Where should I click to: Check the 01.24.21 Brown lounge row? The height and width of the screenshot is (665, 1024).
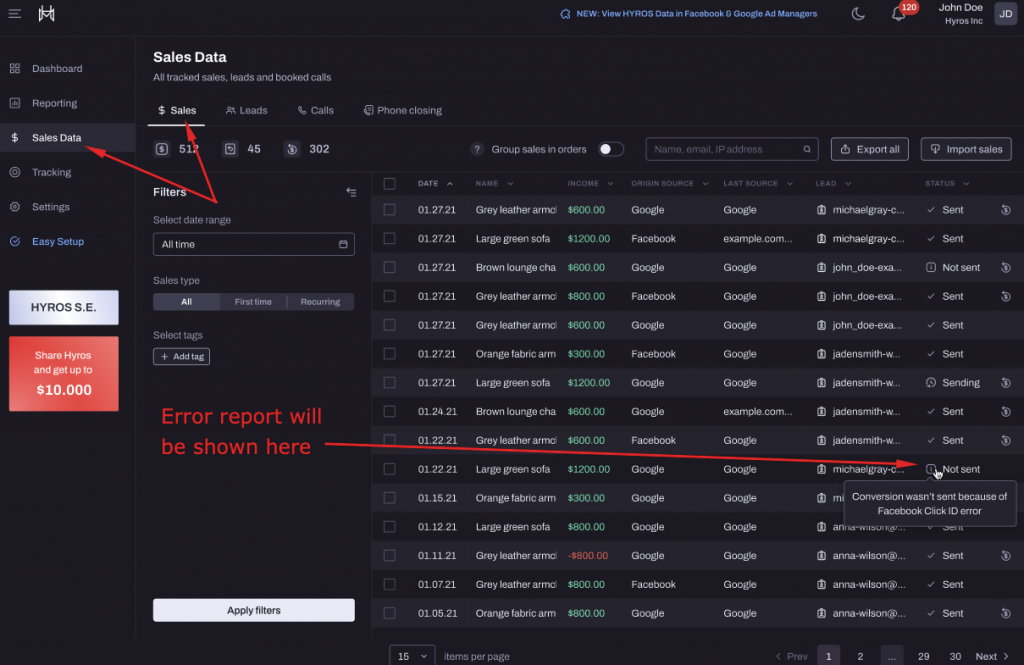pos(389,412)
